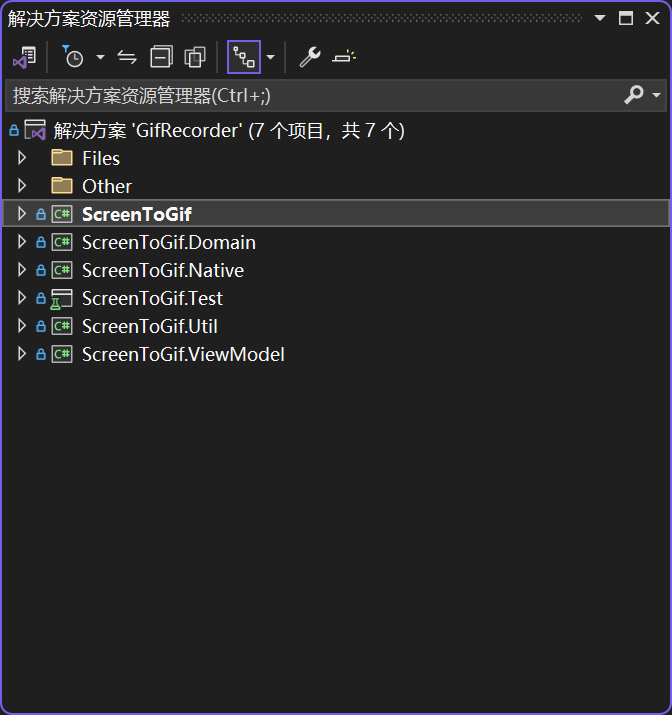672x715 pixels.
Task: Click the lock icon beside ScreenToGif.Native
Action: point(41,270)
